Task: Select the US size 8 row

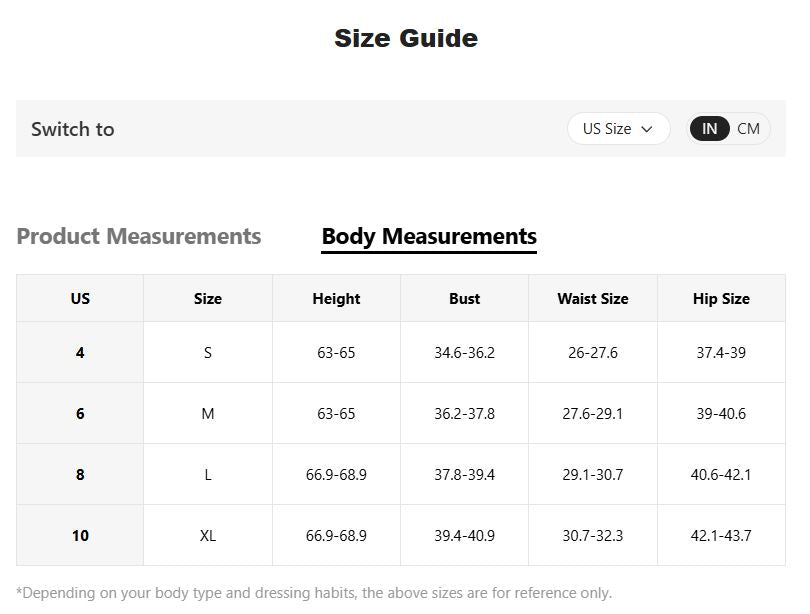Action: (80, 475)
